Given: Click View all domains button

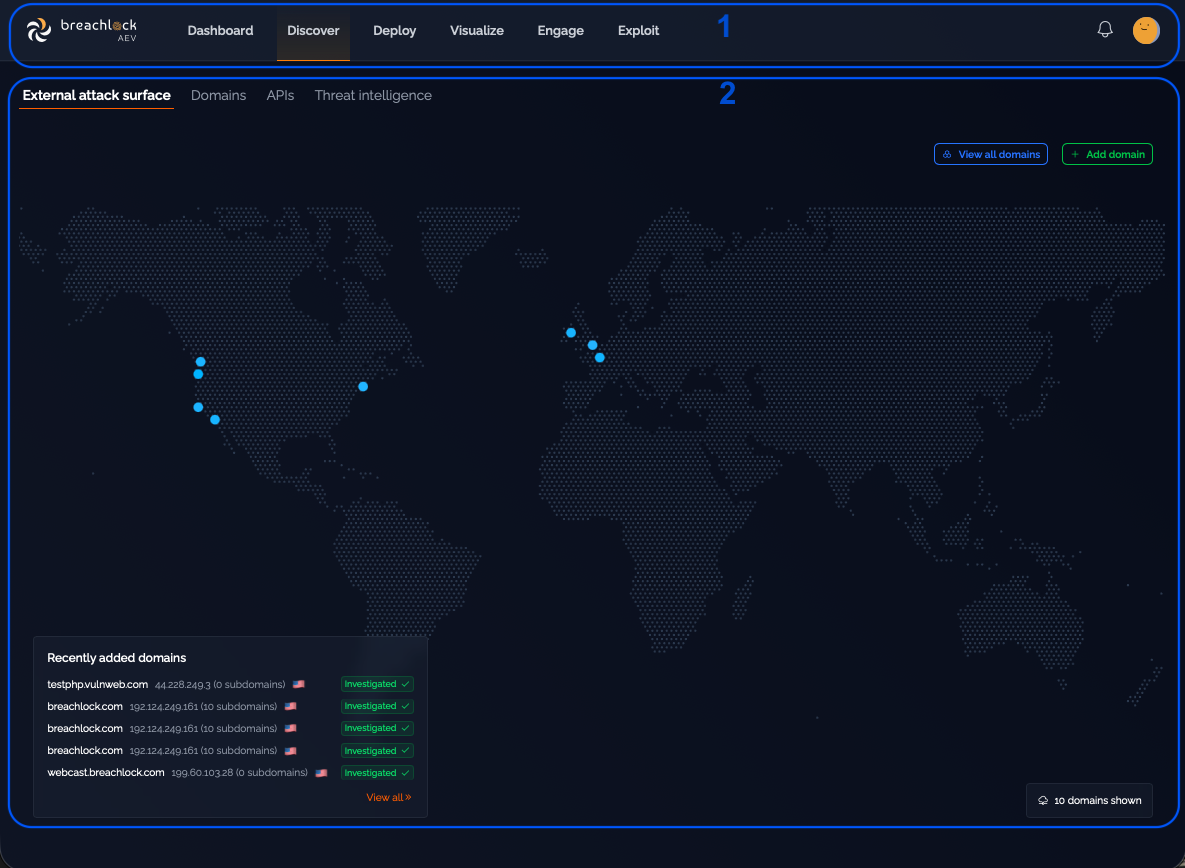Looking at the screenshot, I should [x=990, y=154].
